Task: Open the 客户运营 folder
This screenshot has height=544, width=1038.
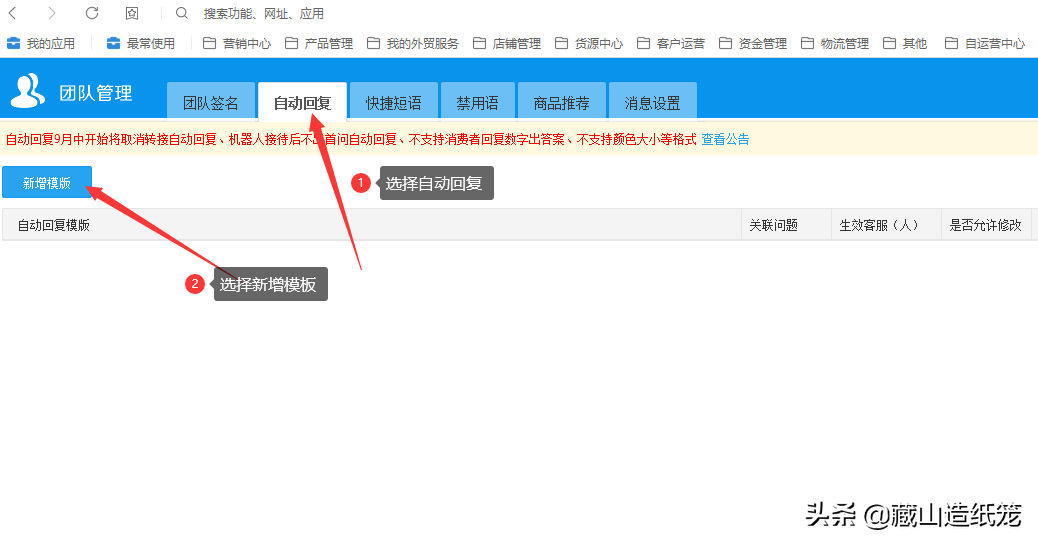Action: pos(671,44)
